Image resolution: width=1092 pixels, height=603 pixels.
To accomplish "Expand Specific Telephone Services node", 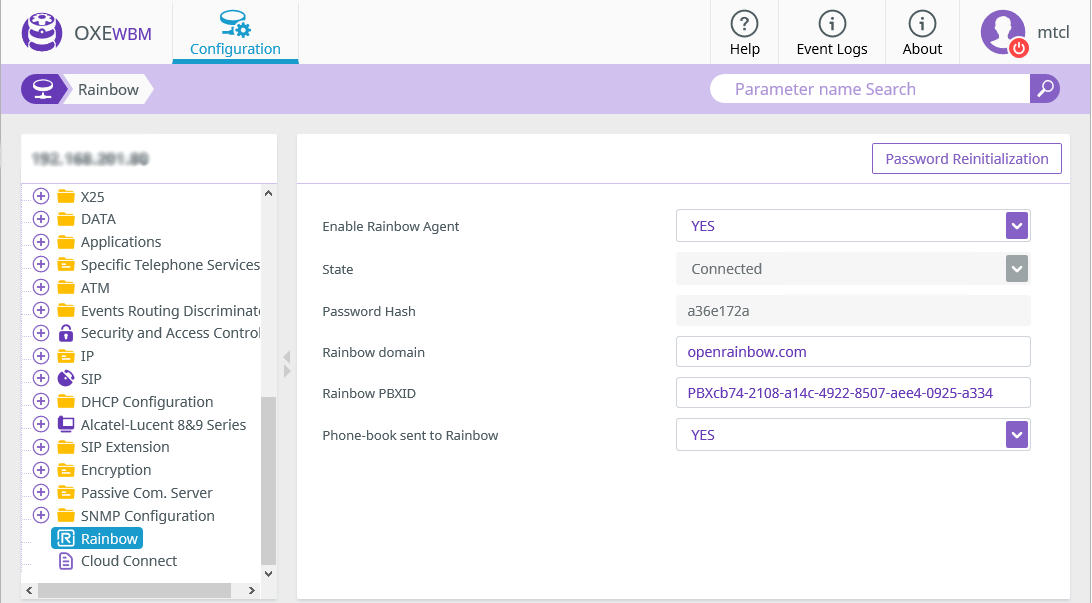I will coord(41,265).
